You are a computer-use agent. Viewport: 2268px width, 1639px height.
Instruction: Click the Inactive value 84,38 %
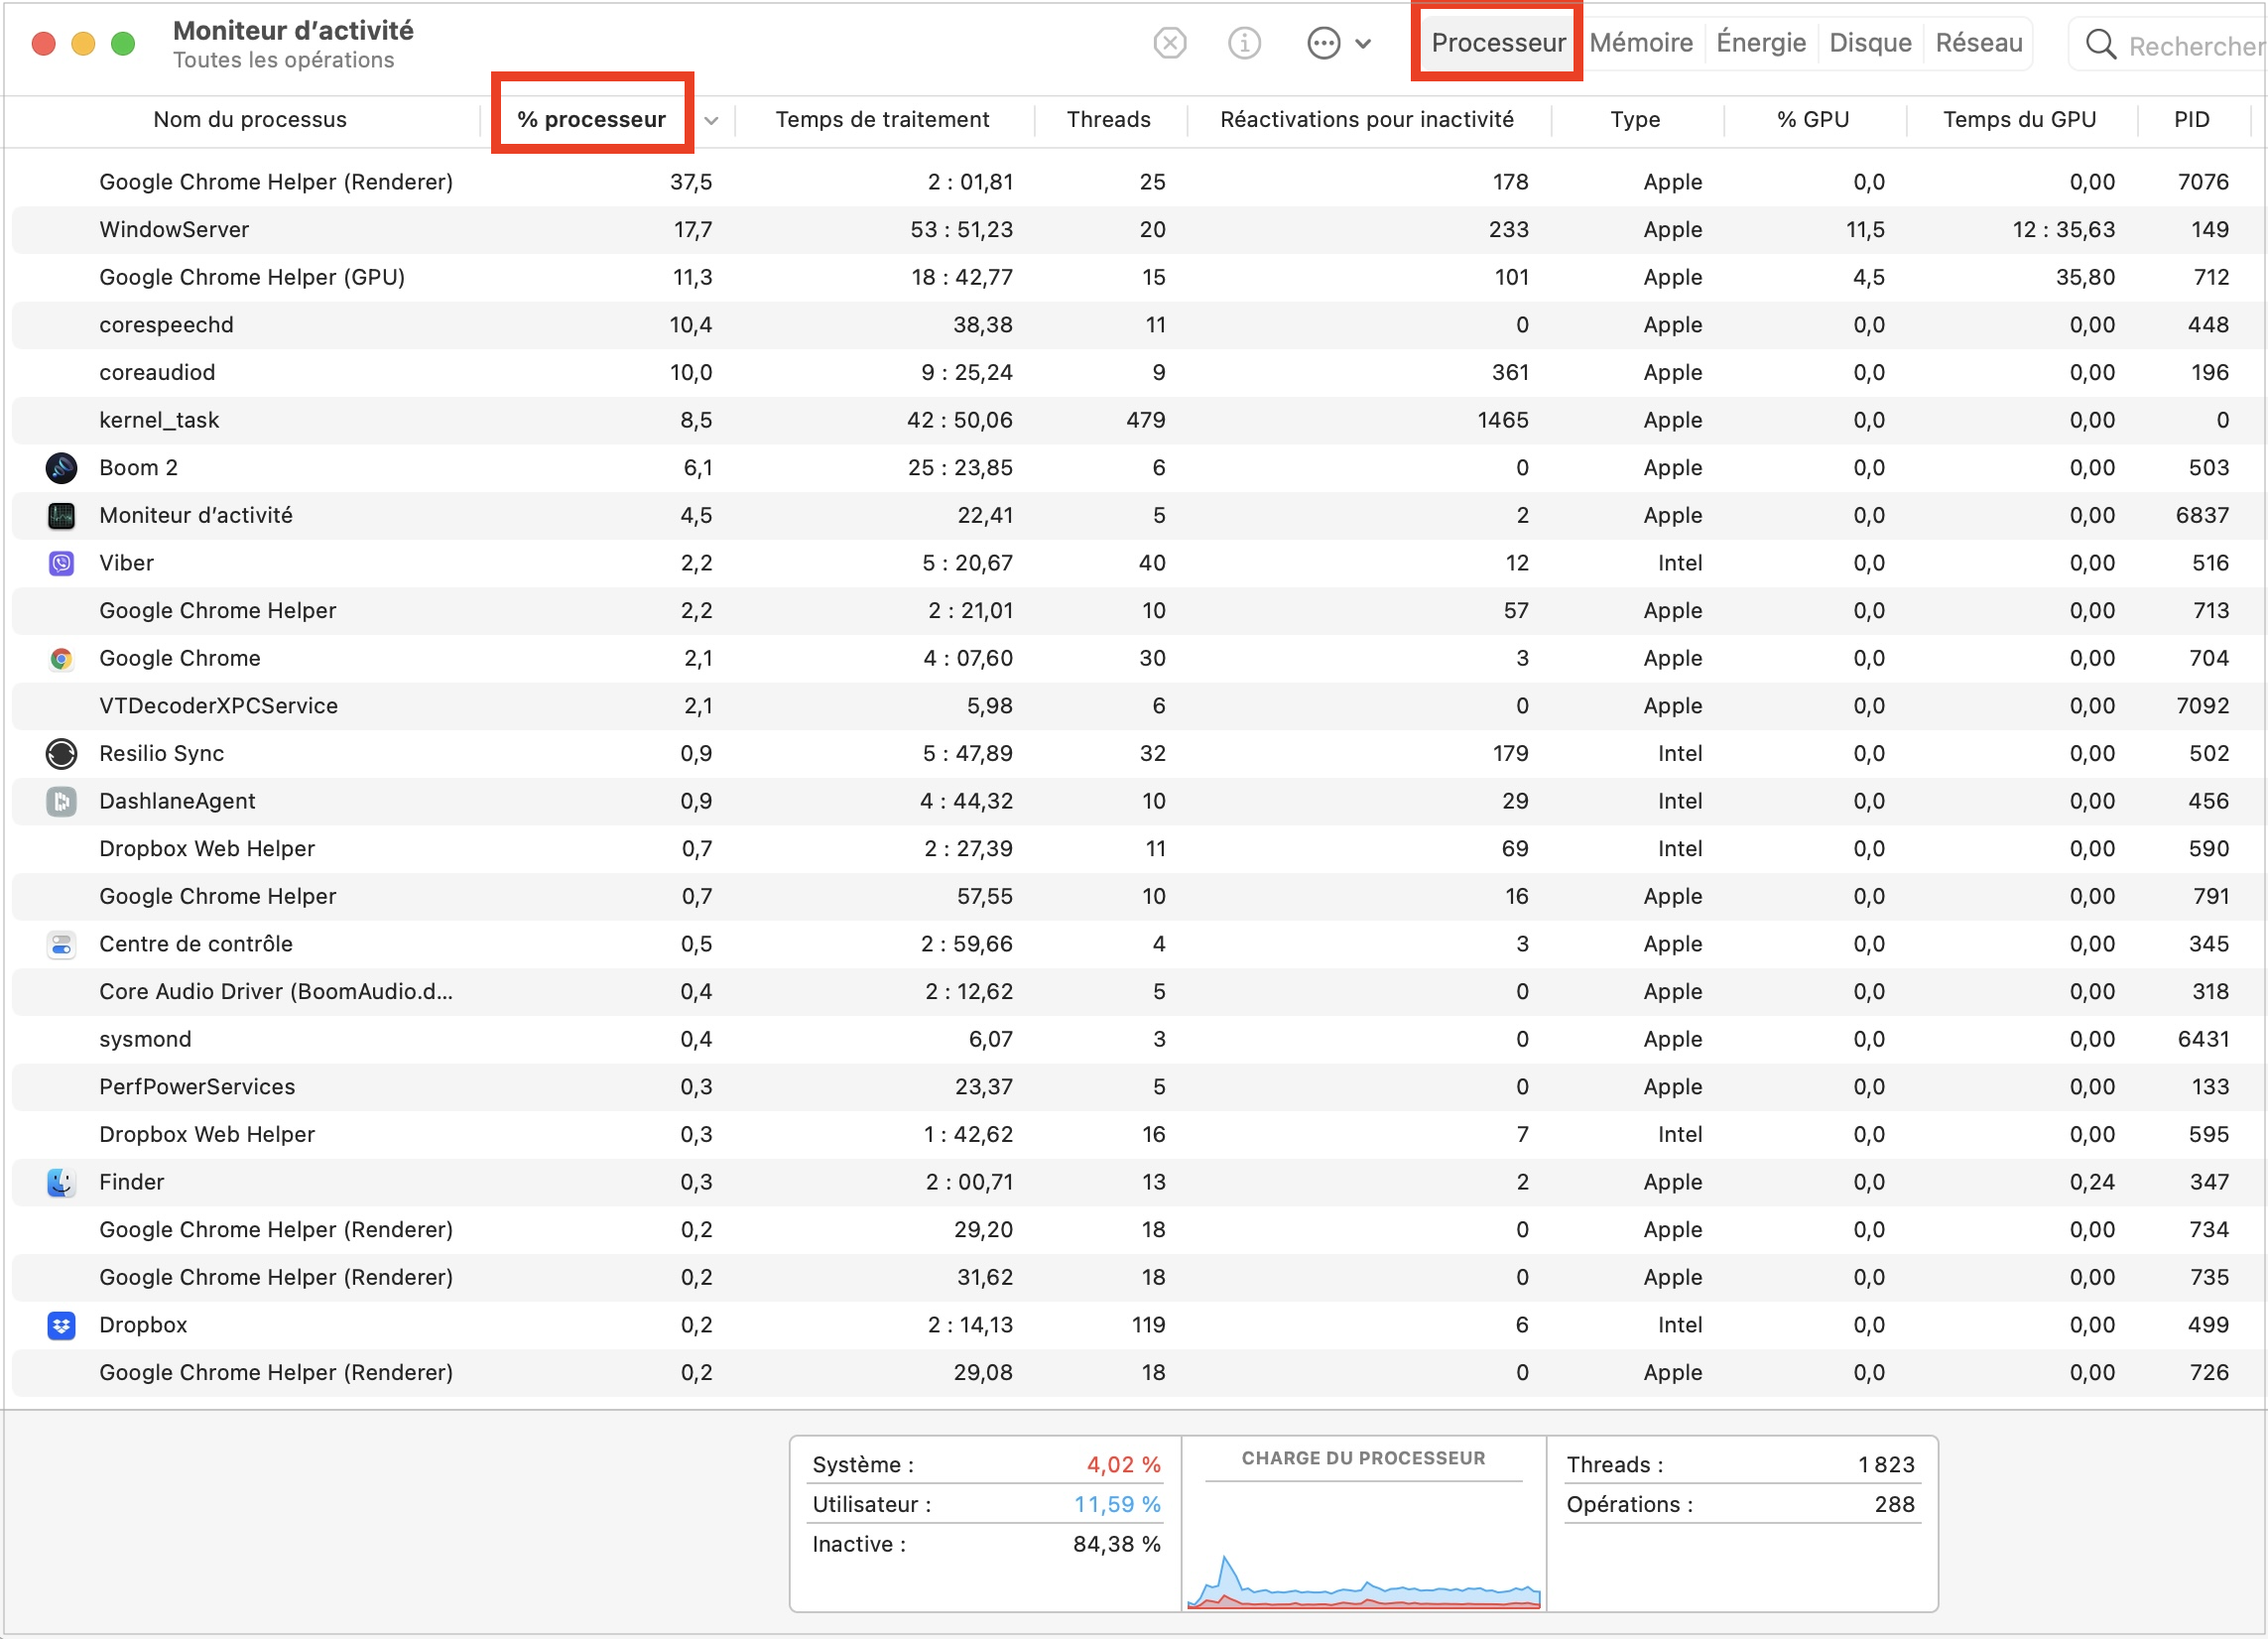(1116, 1545)
